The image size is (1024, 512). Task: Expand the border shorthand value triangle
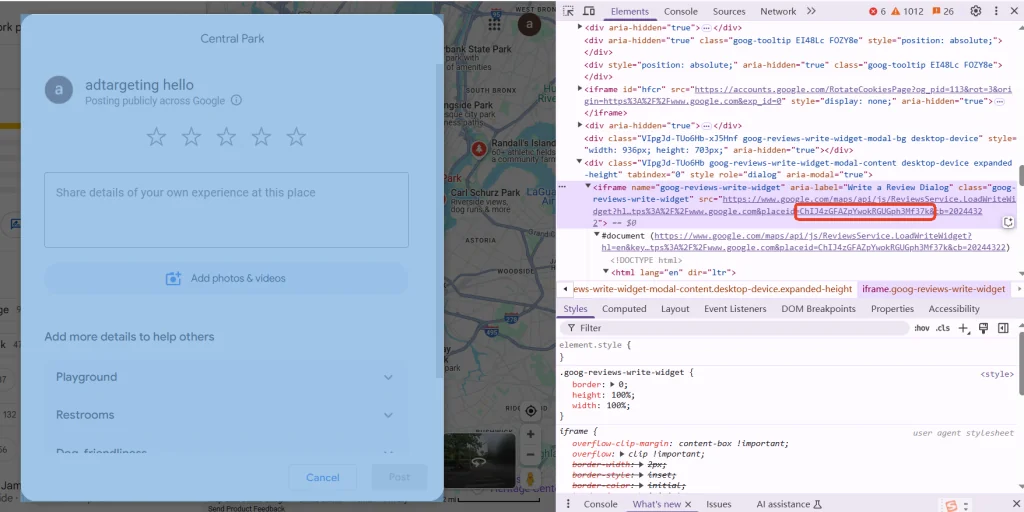coord(612,385)
